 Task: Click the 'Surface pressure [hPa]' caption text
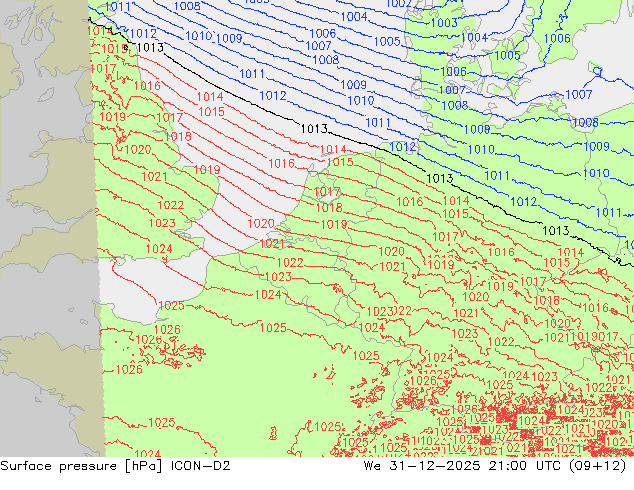click(81, 466)
